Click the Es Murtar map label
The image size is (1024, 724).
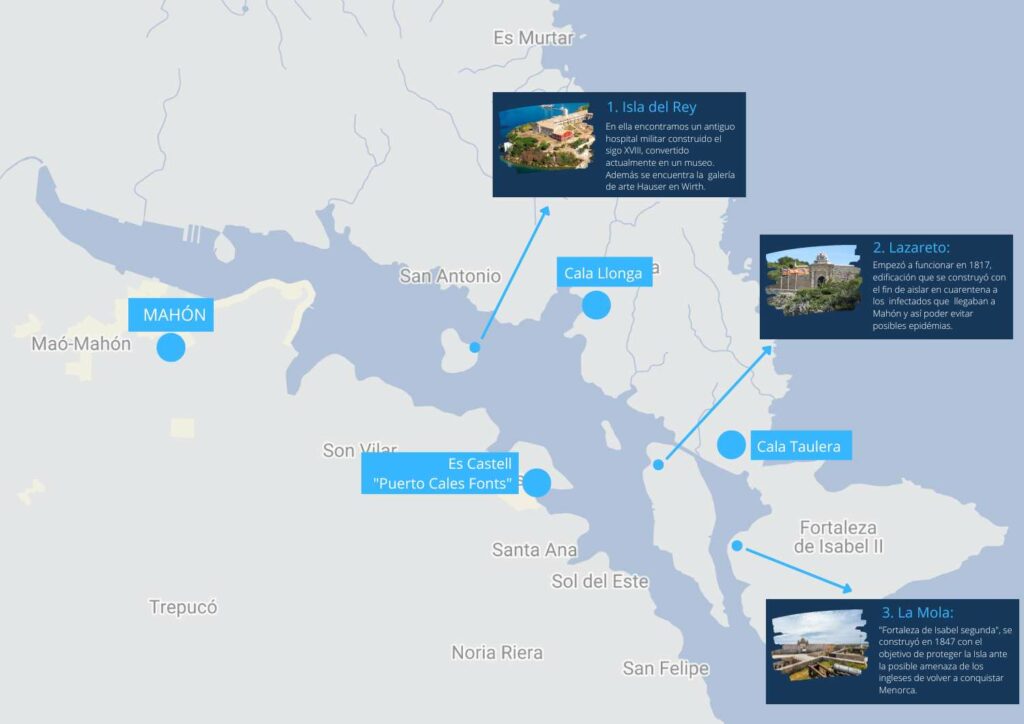click(x=534, y=38)
